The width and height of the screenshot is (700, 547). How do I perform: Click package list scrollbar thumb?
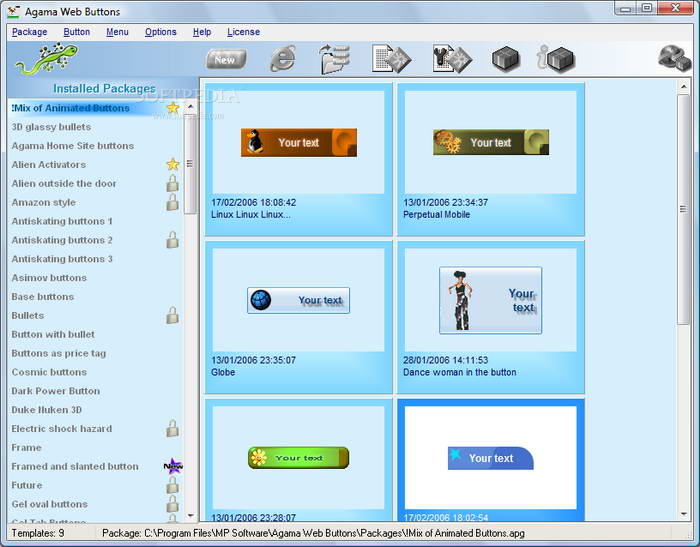(x=191, y=163)
